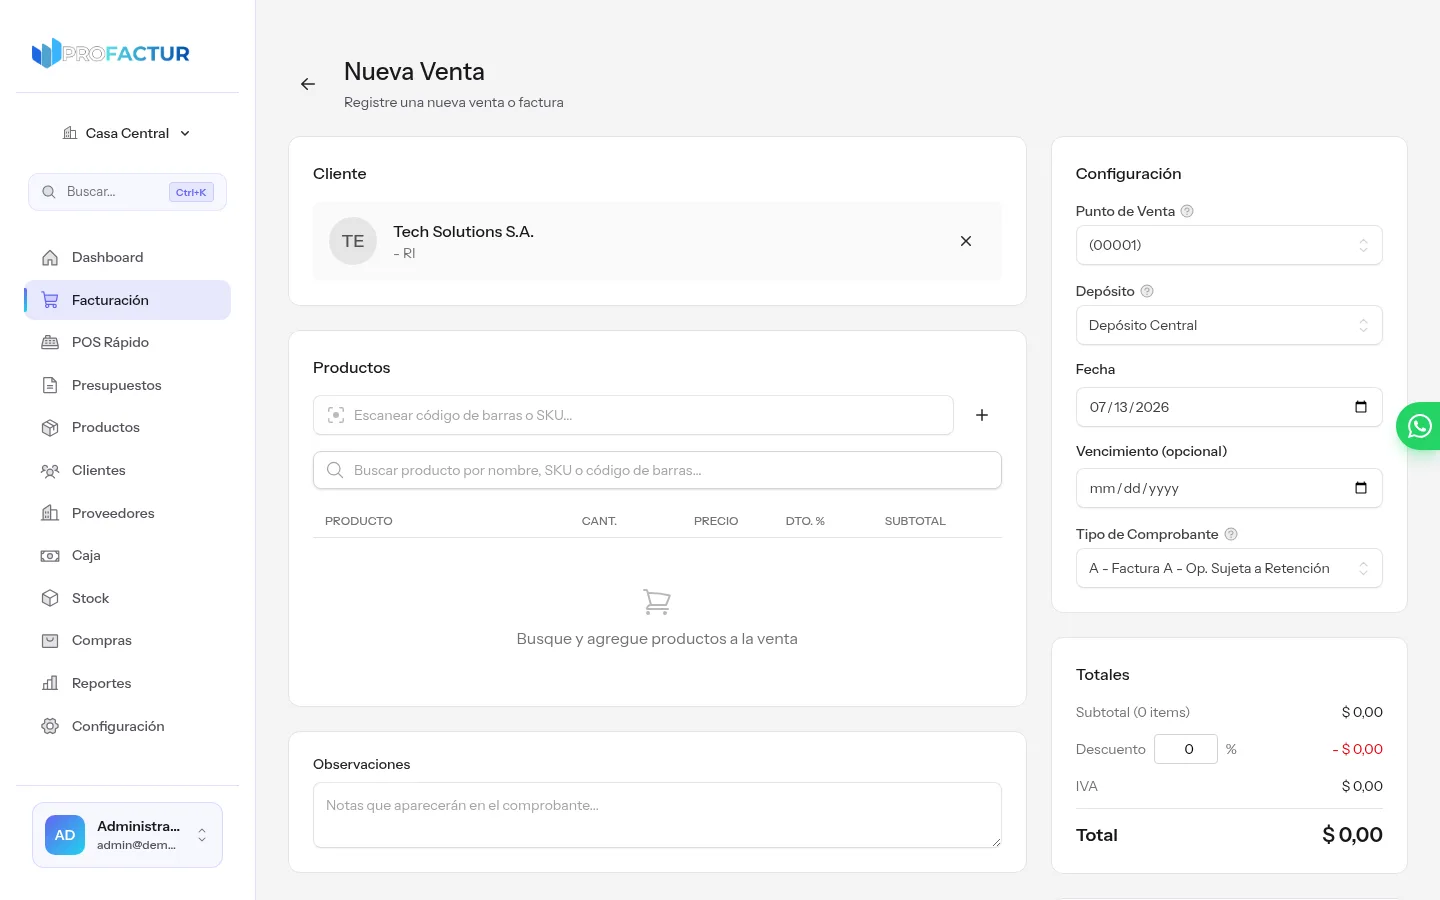1440x900 pixels.
Task: Go back using the arrow icon
Action: 308,84
